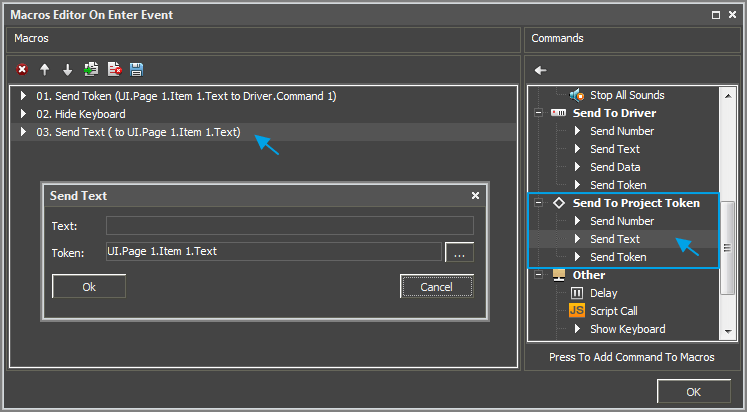This screenshot has width=747, height=412.
Task: Select Send Token under Send To Driver
Action: (618, 185)
